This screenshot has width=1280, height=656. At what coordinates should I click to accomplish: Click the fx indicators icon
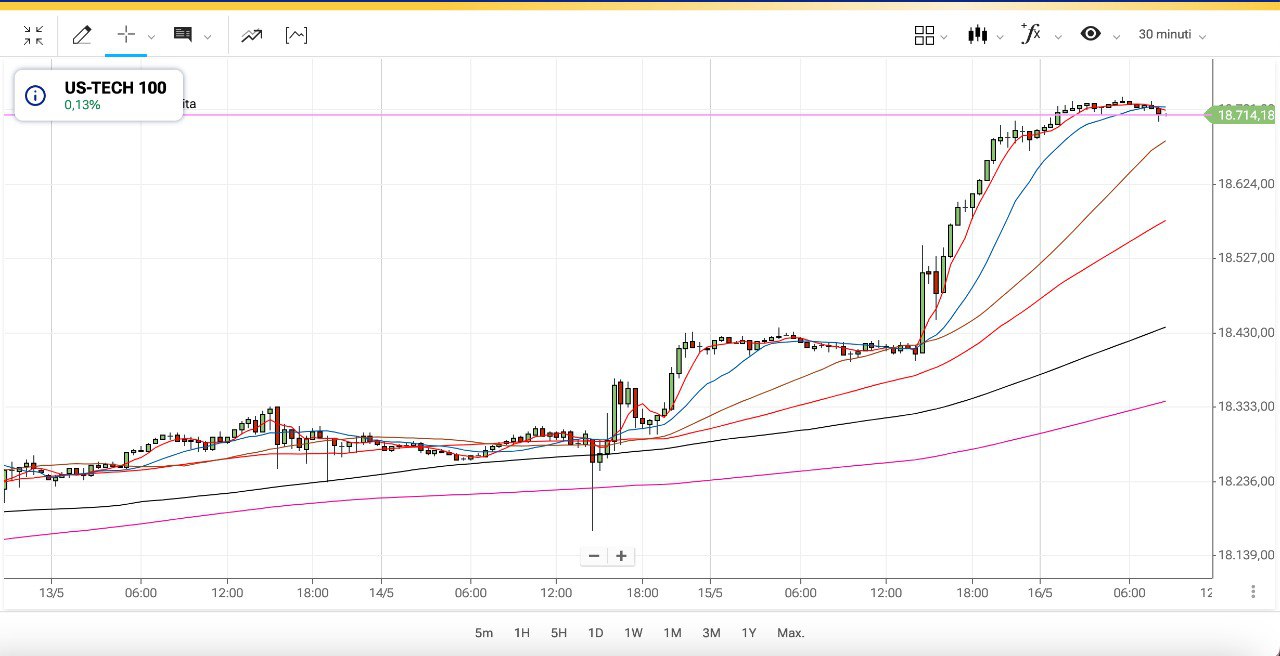(x=1031, y=34)
